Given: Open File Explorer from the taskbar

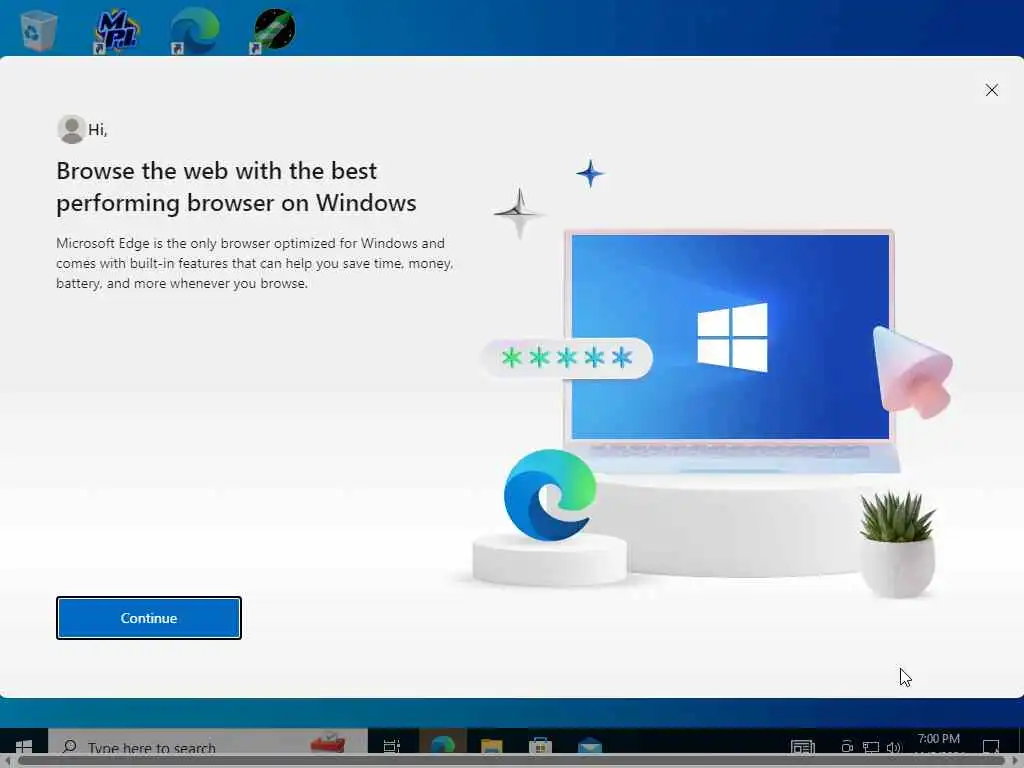Looking at the screenshot, I should click(491, 746).
